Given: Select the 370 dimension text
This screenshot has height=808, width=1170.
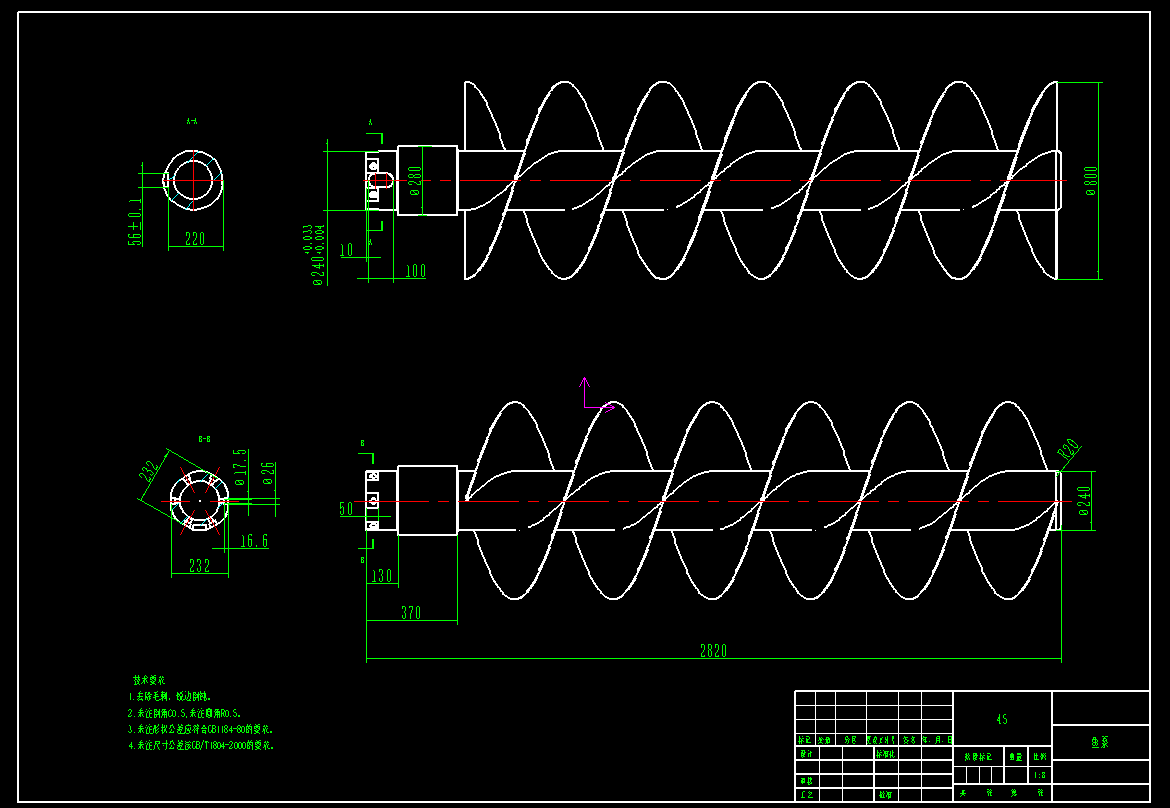Looking at the screenshot, I should coord(411,613).
